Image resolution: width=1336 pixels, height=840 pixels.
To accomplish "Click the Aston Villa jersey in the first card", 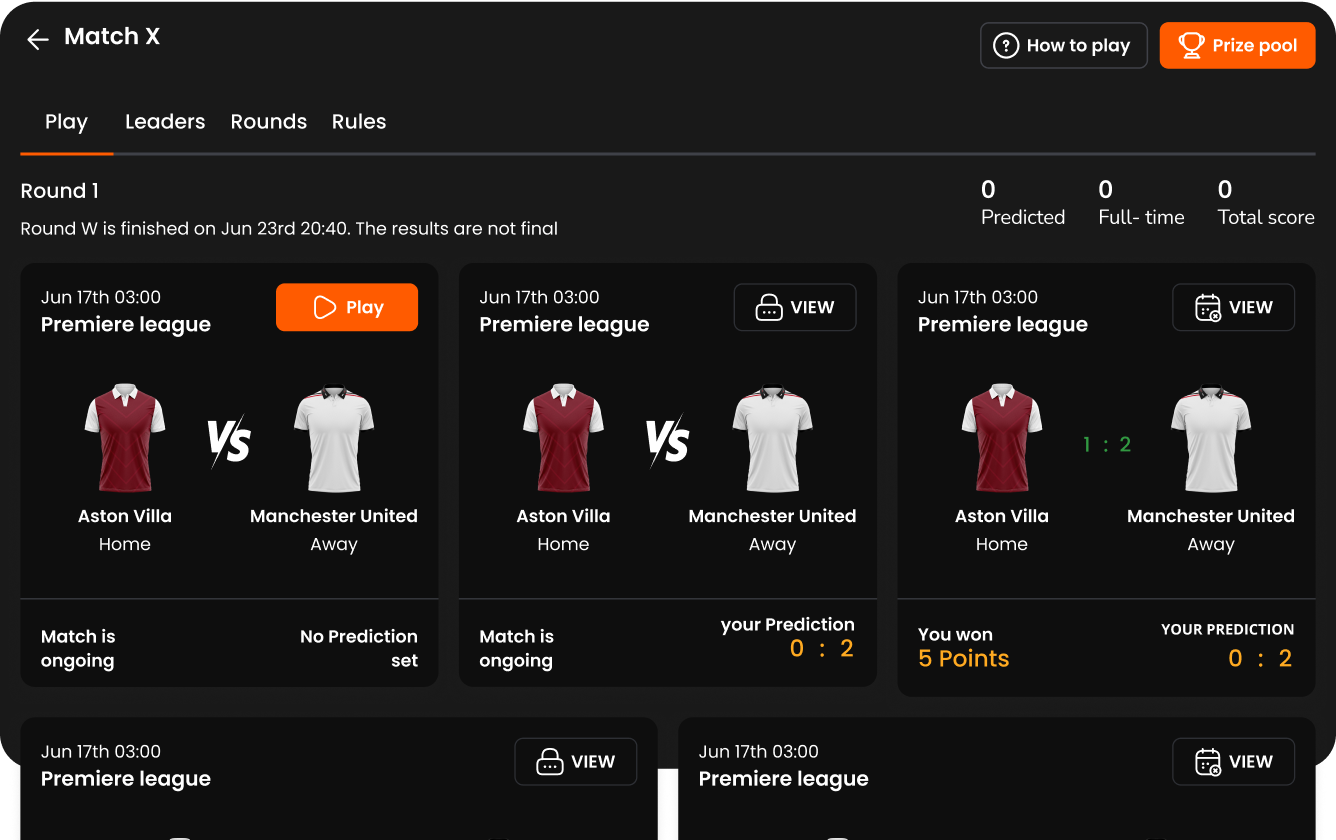I will pyautogui.click(x=125, y=438).
